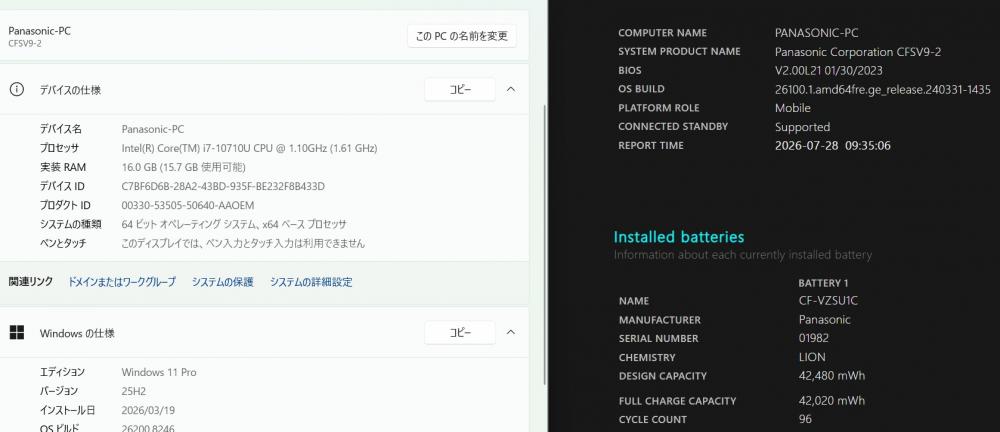Select the product ID 00330-53505-50640-AAOEM

[x=188, y=205]
